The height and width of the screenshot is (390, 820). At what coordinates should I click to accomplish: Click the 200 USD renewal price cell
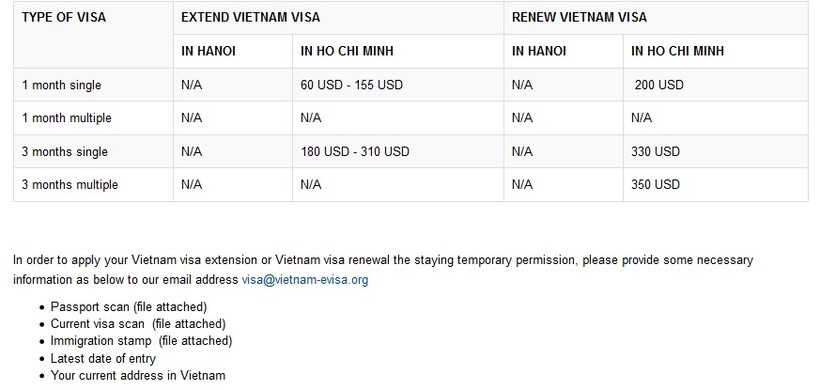715,85
